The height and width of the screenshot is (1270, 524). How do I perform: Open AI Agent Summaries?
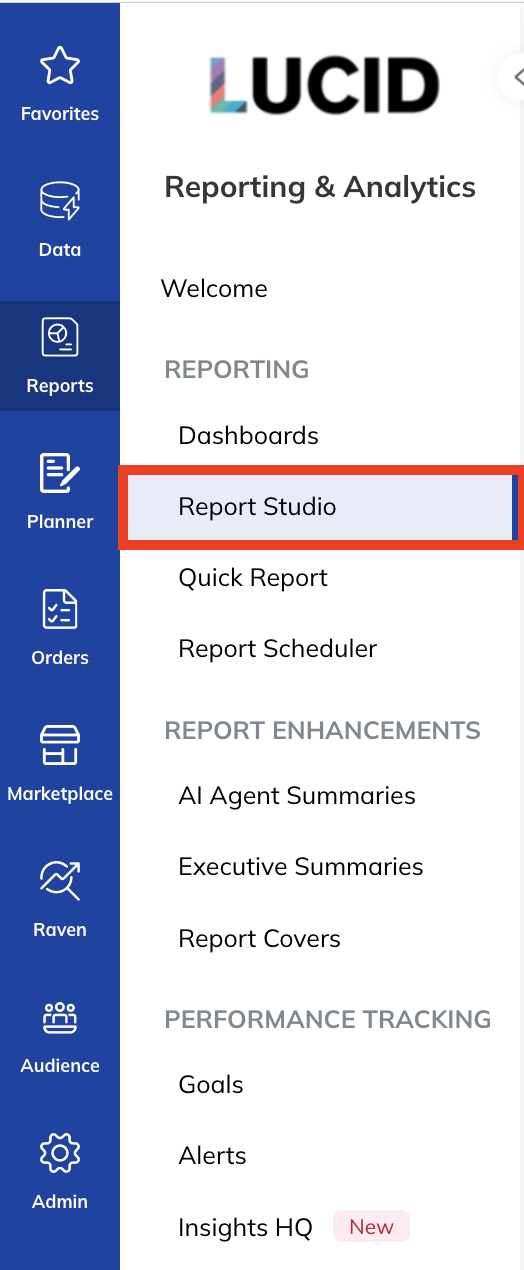tap(297, 796)
